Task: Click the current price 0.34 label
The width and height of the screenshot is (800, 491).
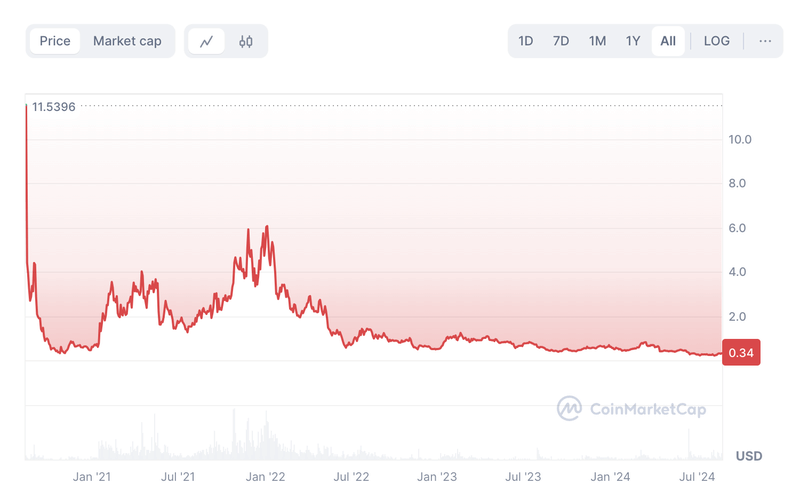Action: pyautogui.click(x=741, y=353)
